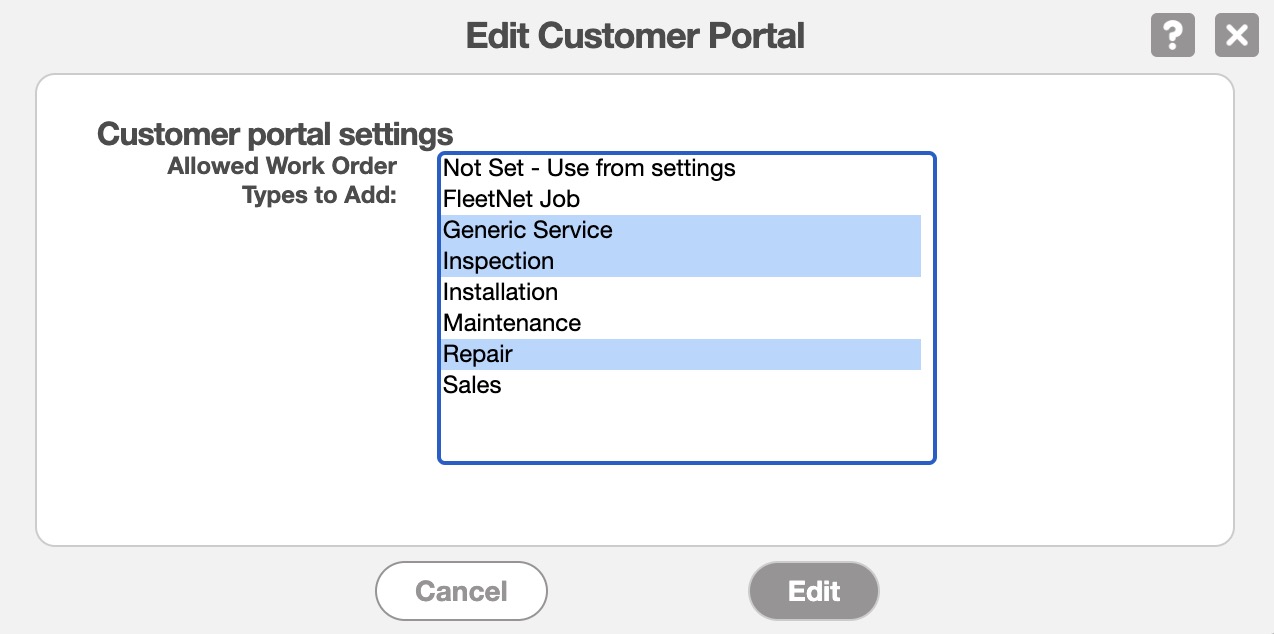Toggle the highlighted Repair work order type

(478, 354)
